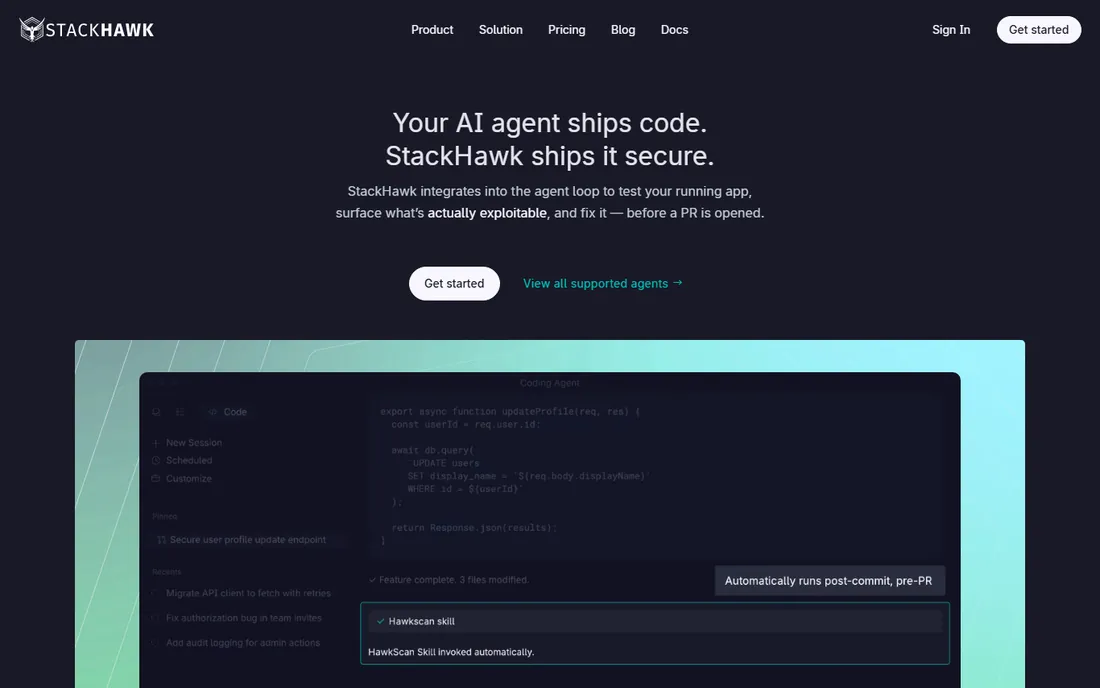Select New Session in the sidebar
The width and height of the screenshot is (1100, 688).
(x=194, y=443)
